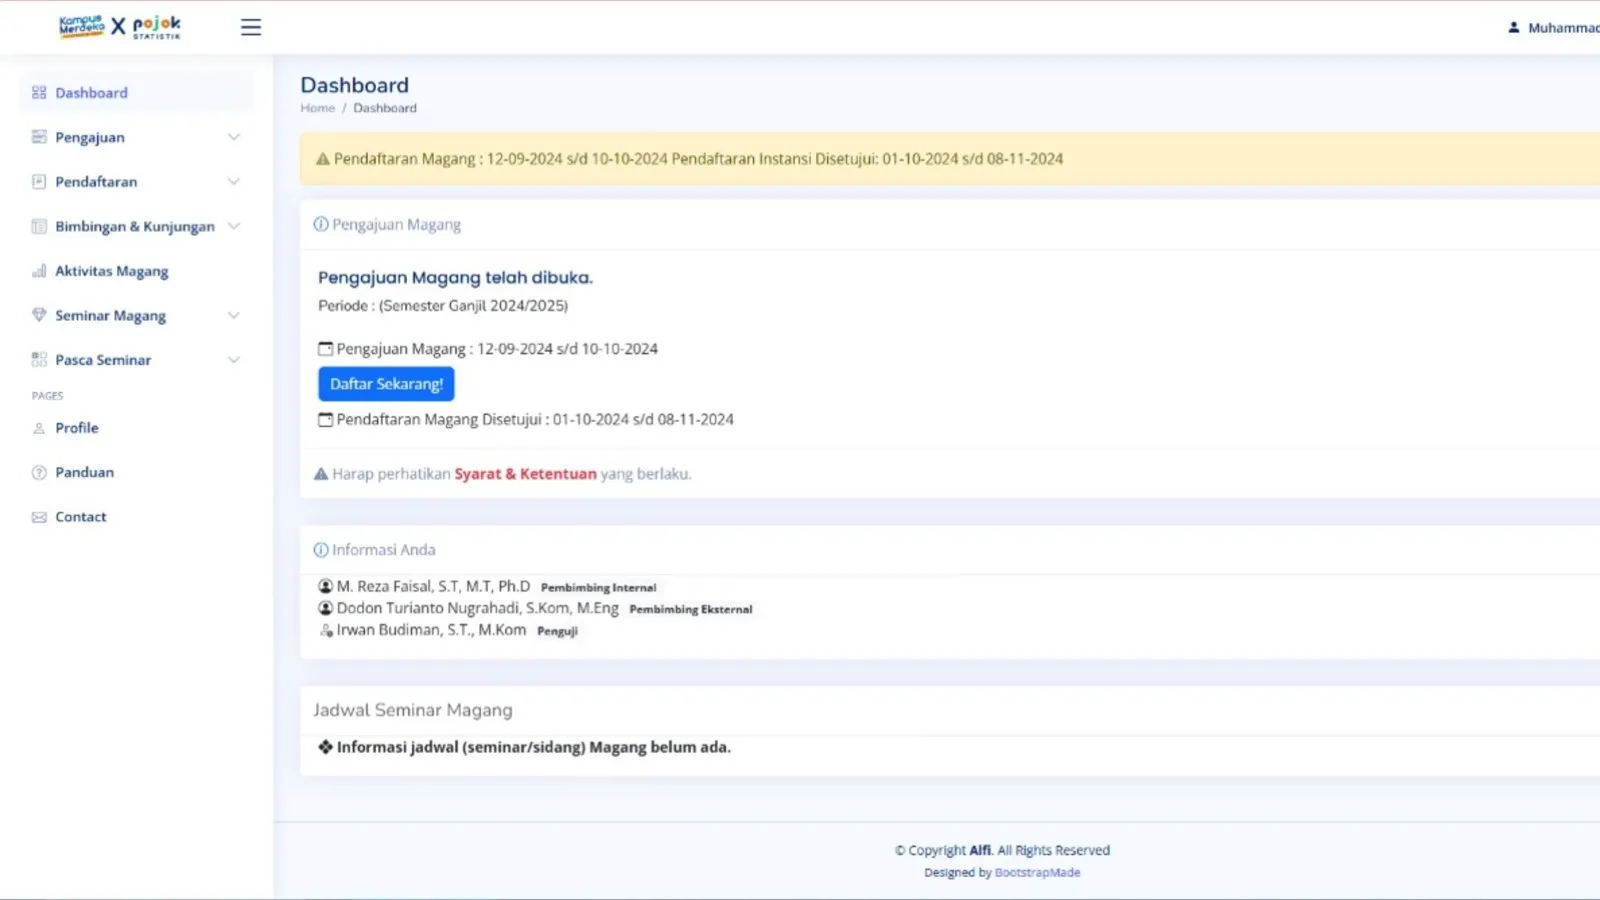Screen dimensions: 1600x900
Task: Expand the Seminar Magang chevron
Action: click(x=234, y=315)
